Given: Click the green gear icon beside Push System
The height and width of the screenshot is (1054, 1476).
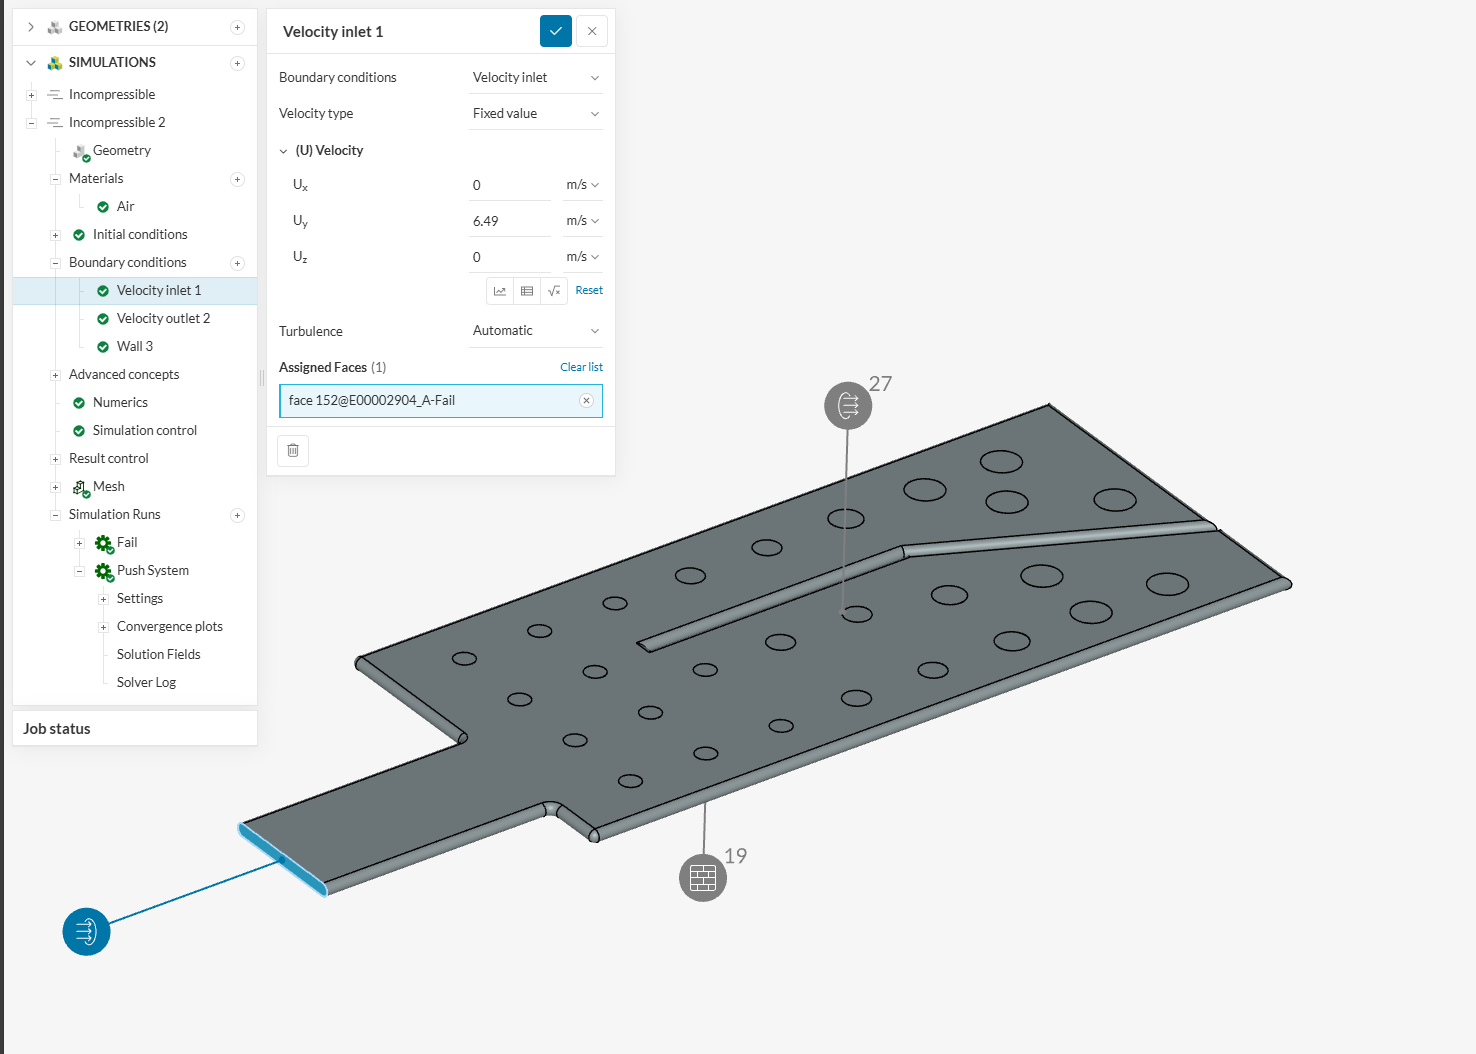Looking at the screenshot, I should pos(104,571).
